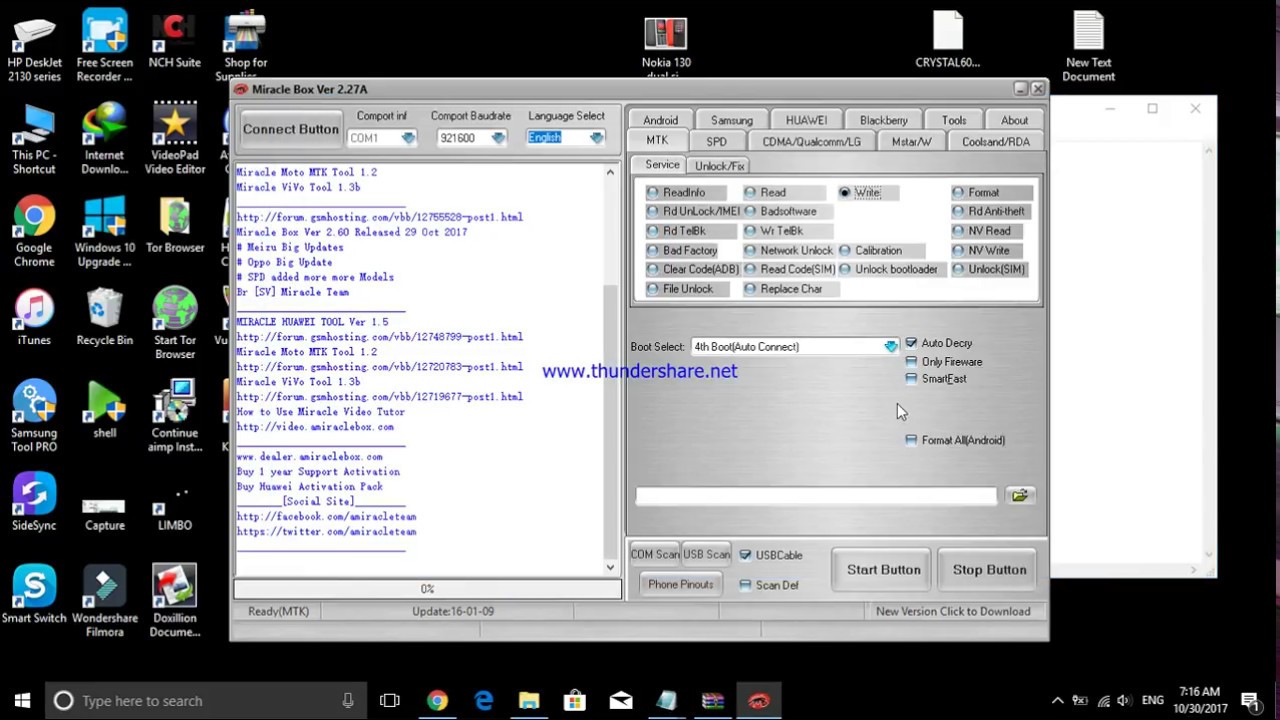Open Free Screen Recorder desktop icon
1280x720 pixels.
(104, 47)
